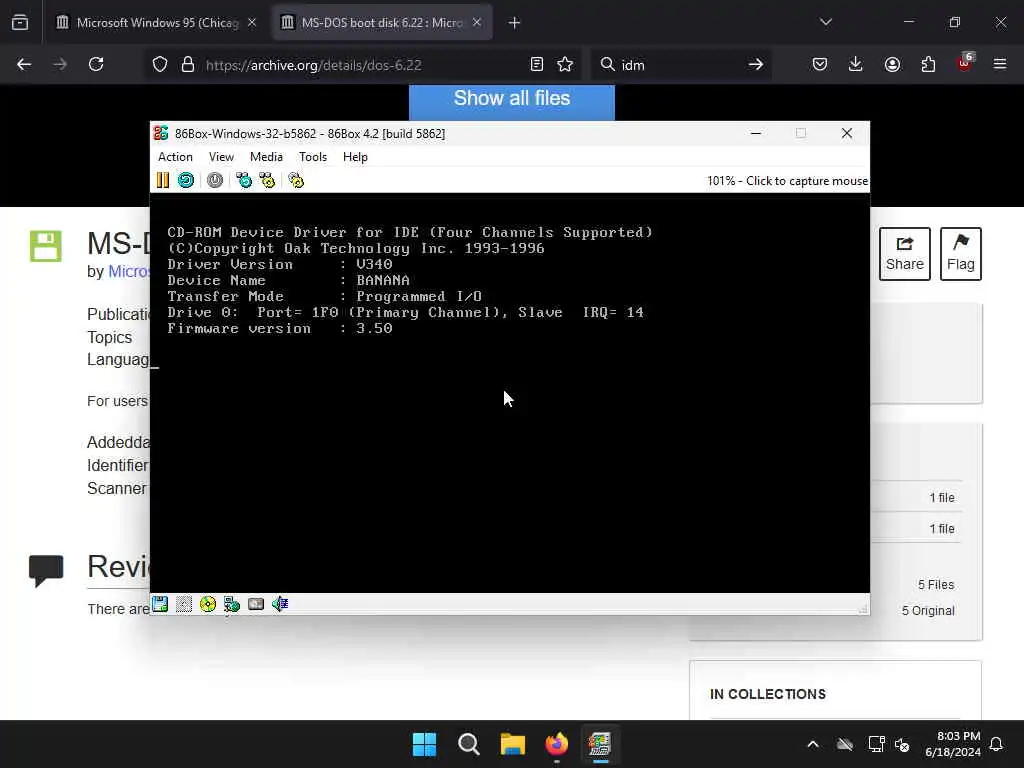Click the CD-ROM drive status icon
The image size is (1024, 768).
pos(208,604)
